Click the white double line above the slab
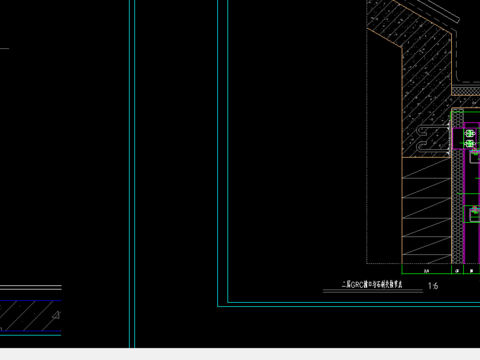 coord(31,287)
